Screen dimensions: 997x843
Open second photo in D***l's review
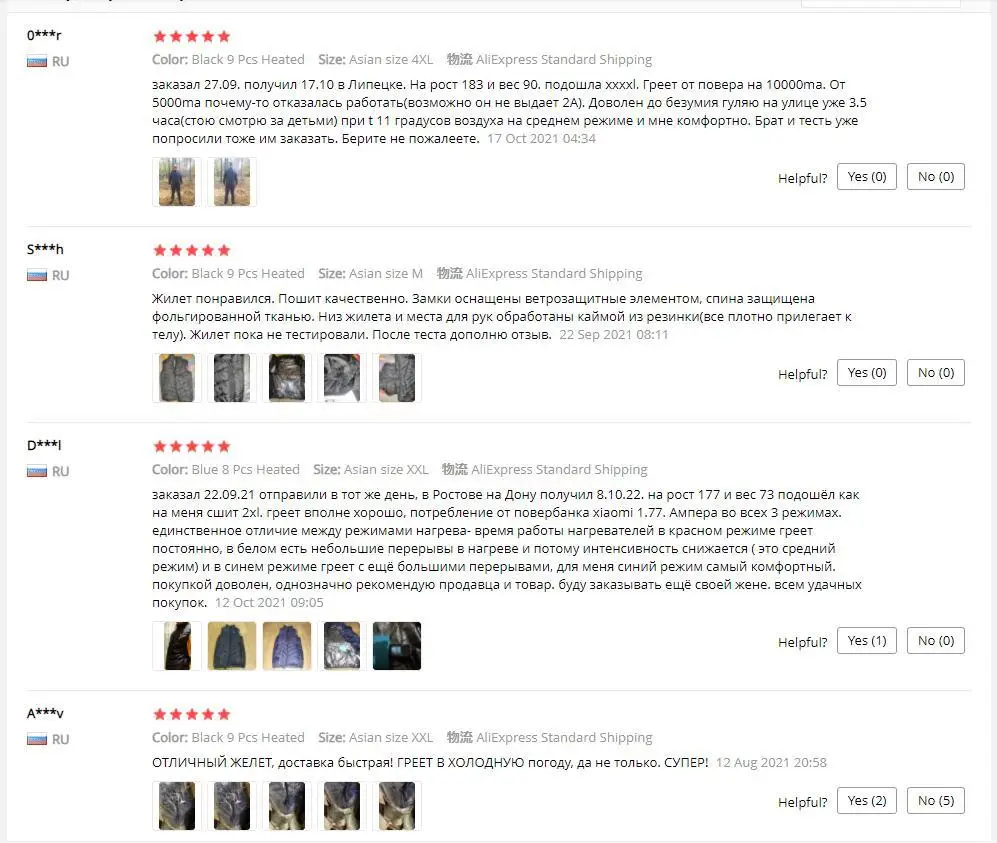pyautogui.click(x=232, y=646)
